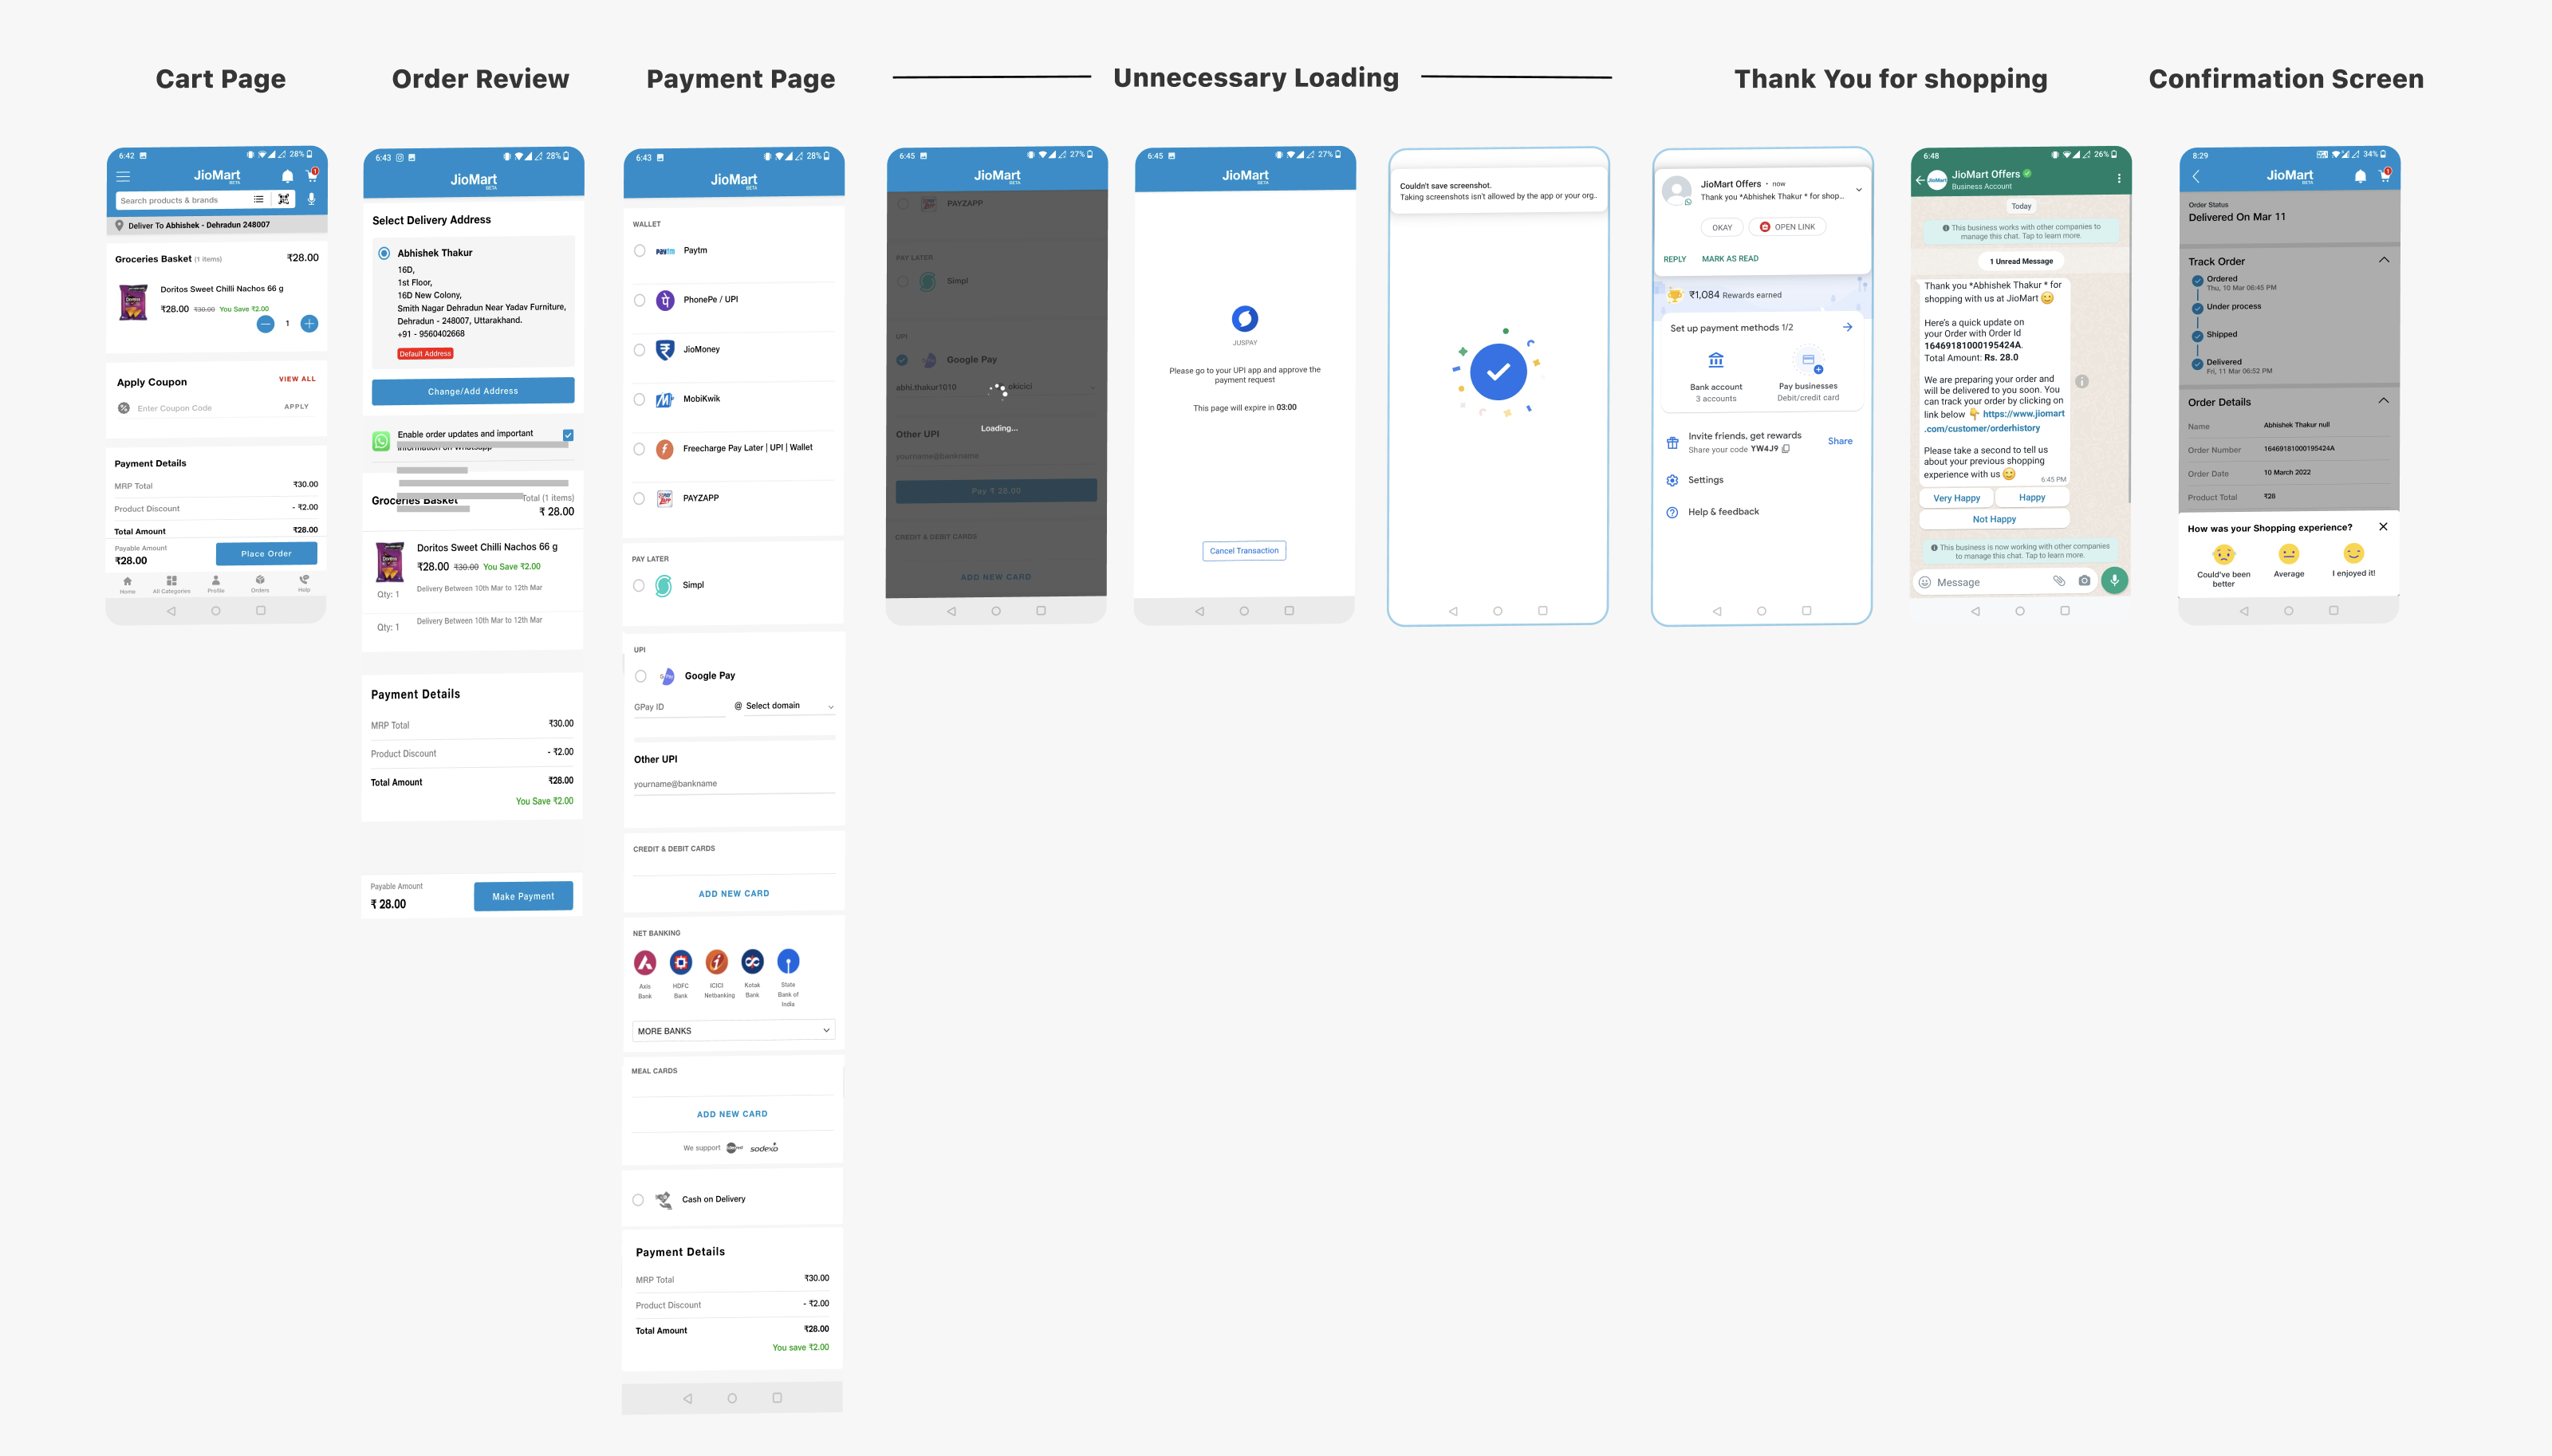Increase Doritos quantity with plus button
The image size is (2552, 1456).
[x=310, y=323]
